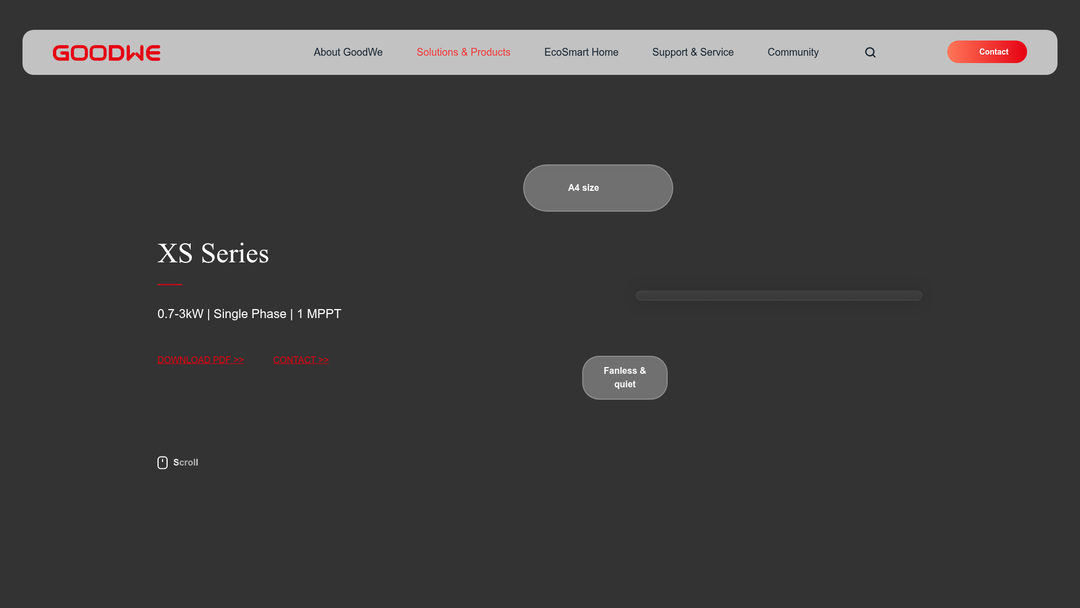Select the Fanless & quiet feature pill
This screenshot has width=1080, height=608.
click(625, 377)
